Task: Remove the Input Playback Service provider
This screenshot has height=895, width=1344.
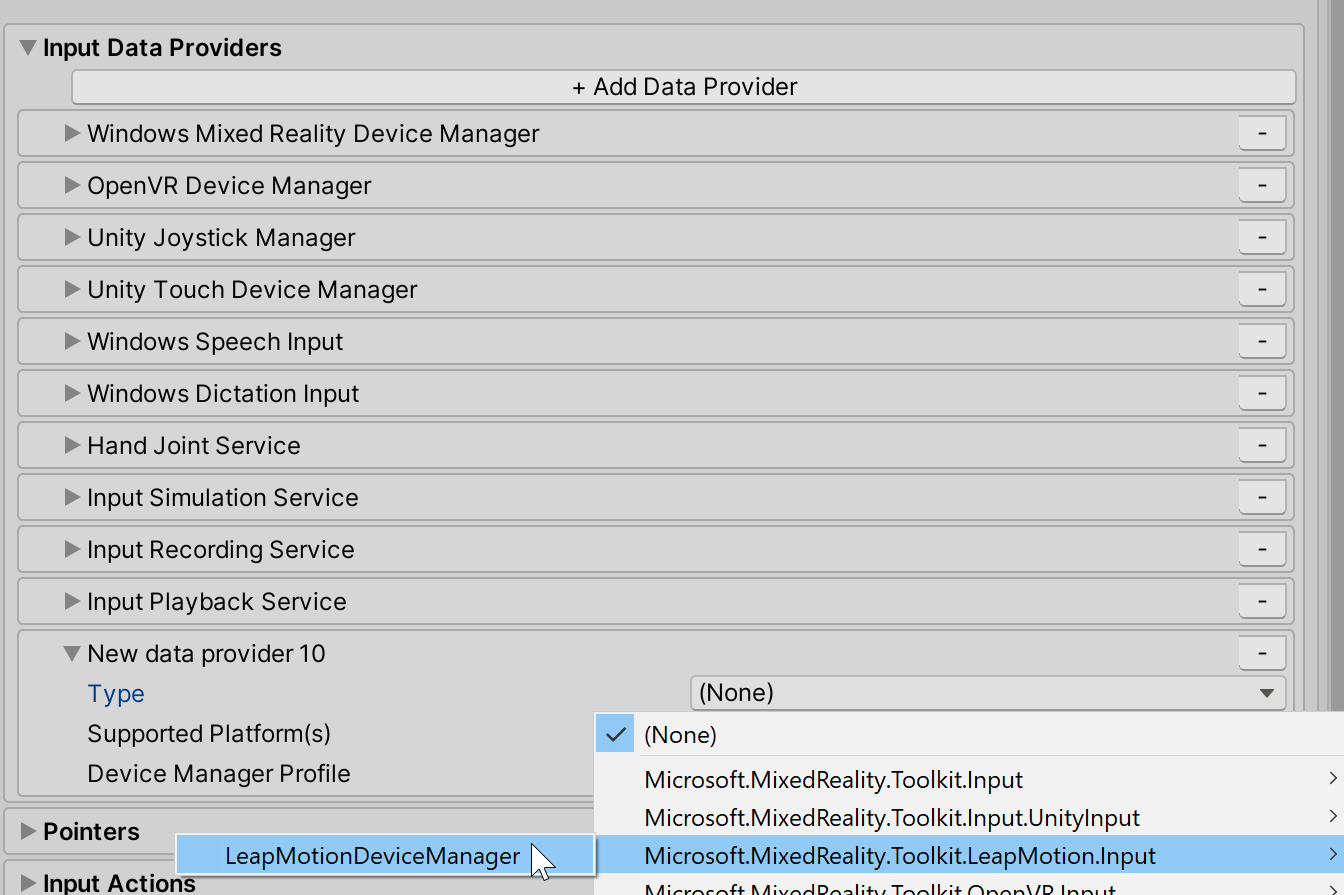Action: [1261, 601]
